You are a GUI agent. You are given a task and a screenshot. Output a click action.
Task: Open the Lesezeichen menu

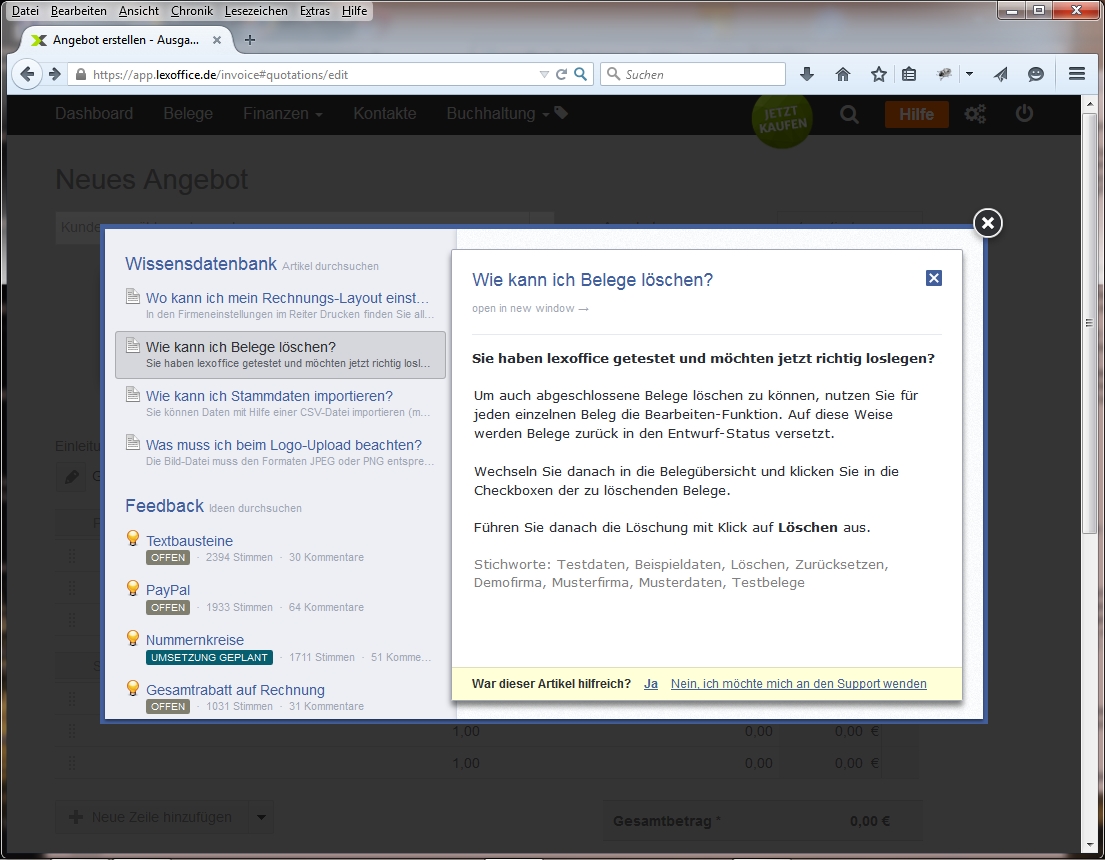256,11
